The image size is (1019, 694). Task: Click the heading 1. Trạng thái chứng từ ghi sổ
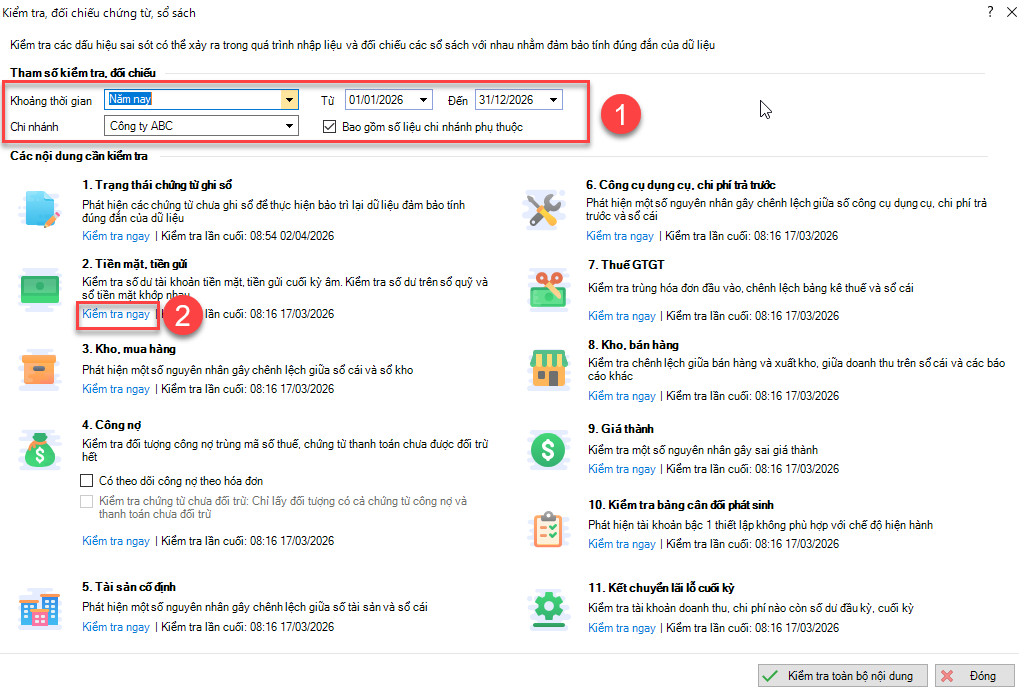coord(157,185)
